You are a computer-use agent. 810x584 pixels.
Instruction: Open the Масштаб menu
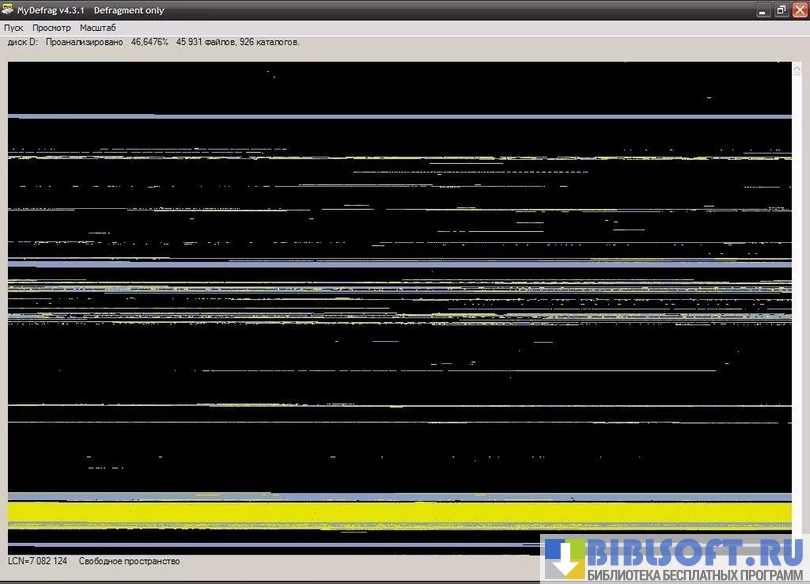coord(98,28)
